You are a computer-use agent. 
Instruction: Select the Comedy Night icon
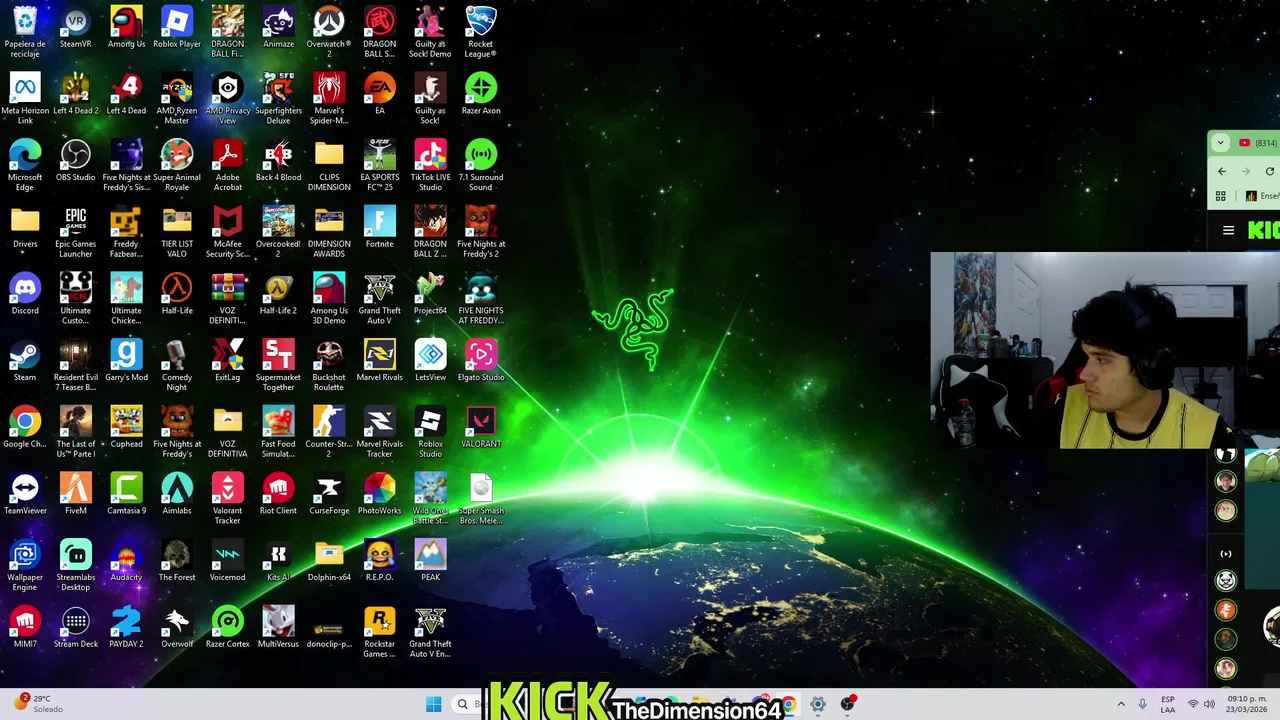pyautogui.click(x=177, y=365)
